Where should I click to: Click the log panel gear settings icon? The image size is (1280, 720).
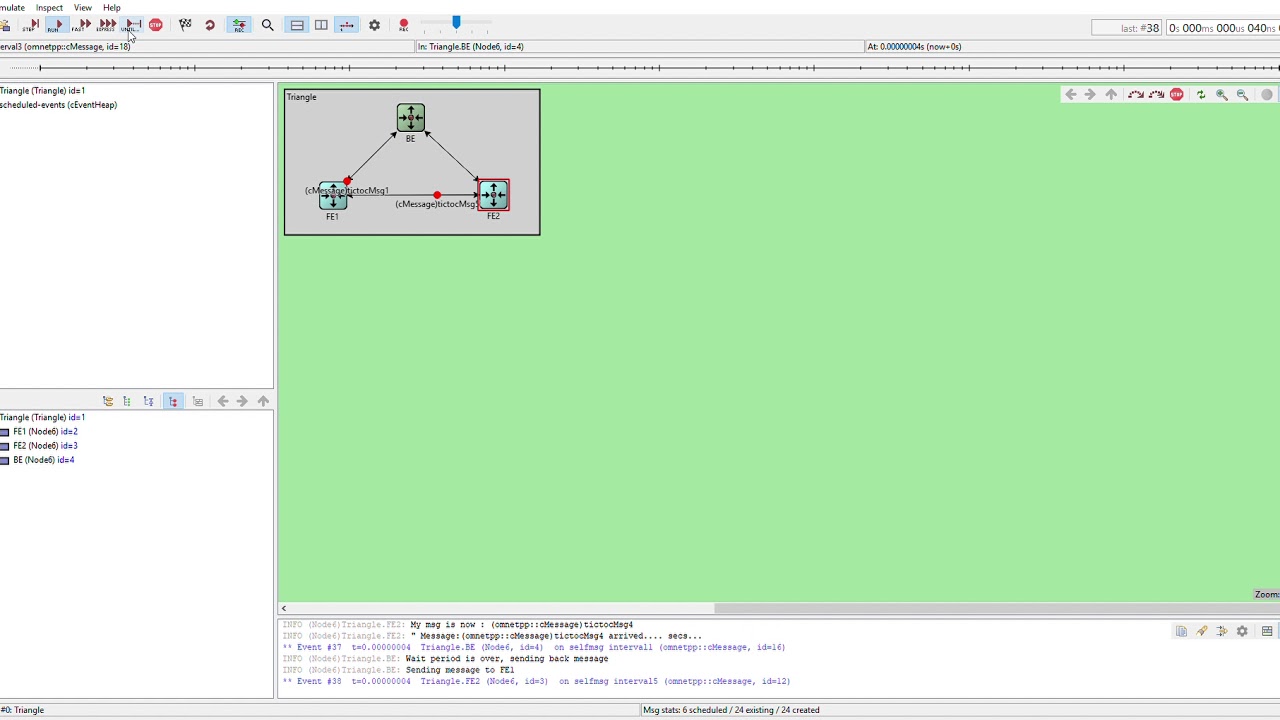coord(1242,631)
